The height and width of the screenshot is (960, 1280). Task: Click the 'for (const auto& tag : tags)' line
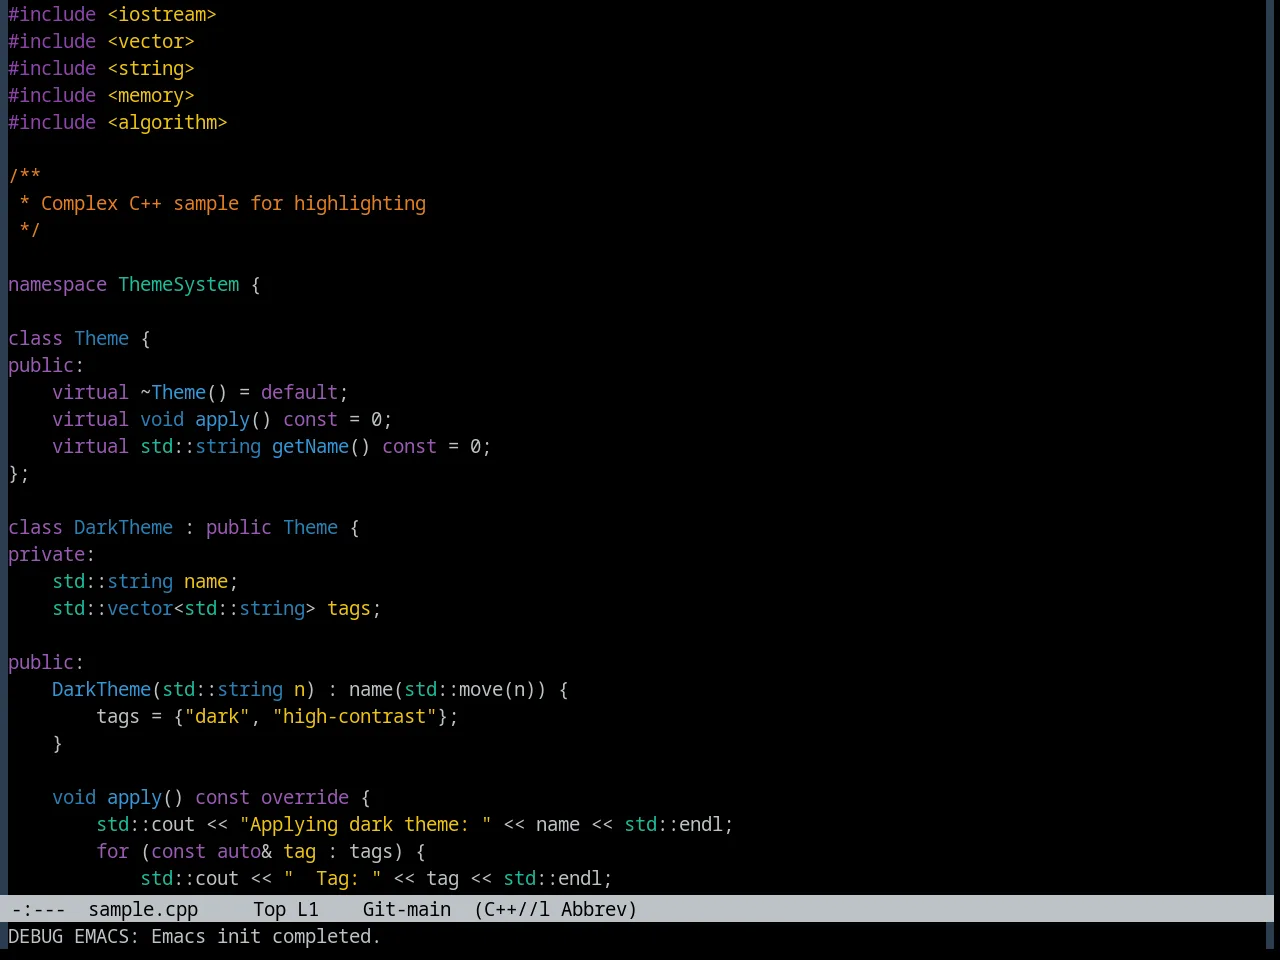(261, 851)
